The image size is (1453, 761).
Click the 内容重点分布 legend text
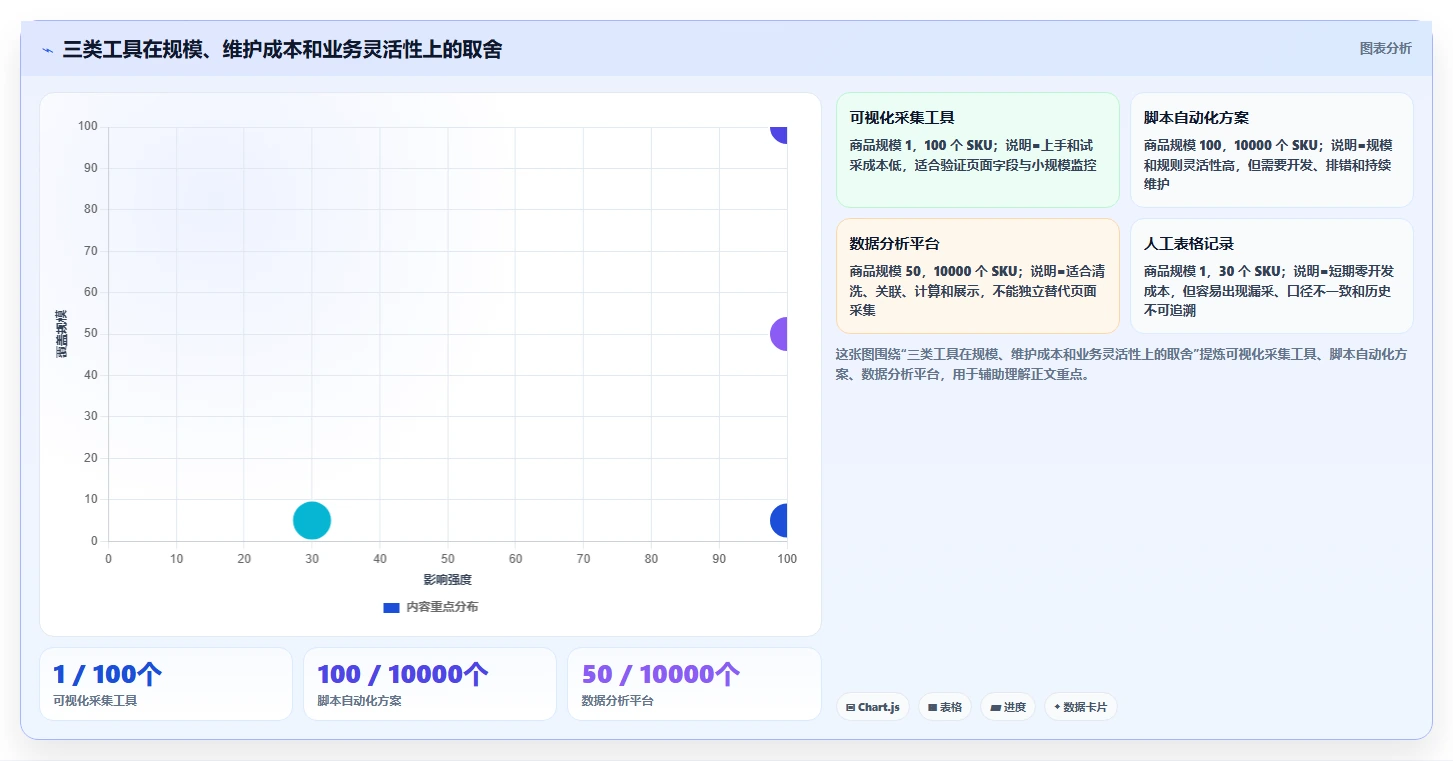tap(442, 607)
